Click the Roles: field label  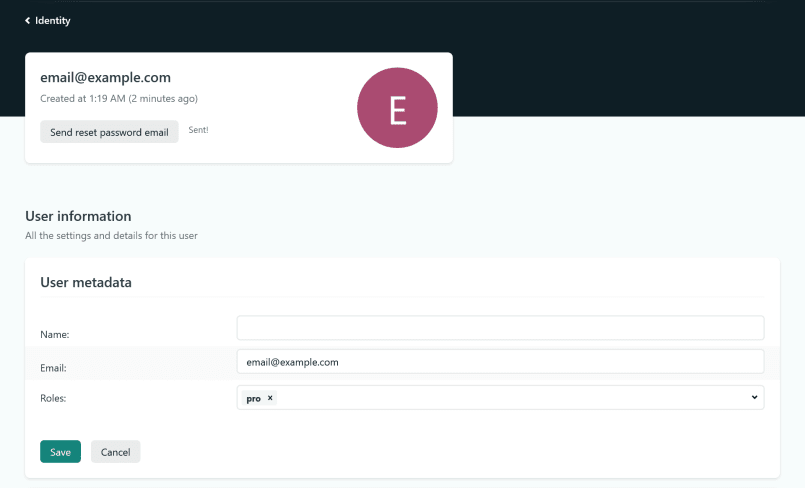click(x=53, y=398)
